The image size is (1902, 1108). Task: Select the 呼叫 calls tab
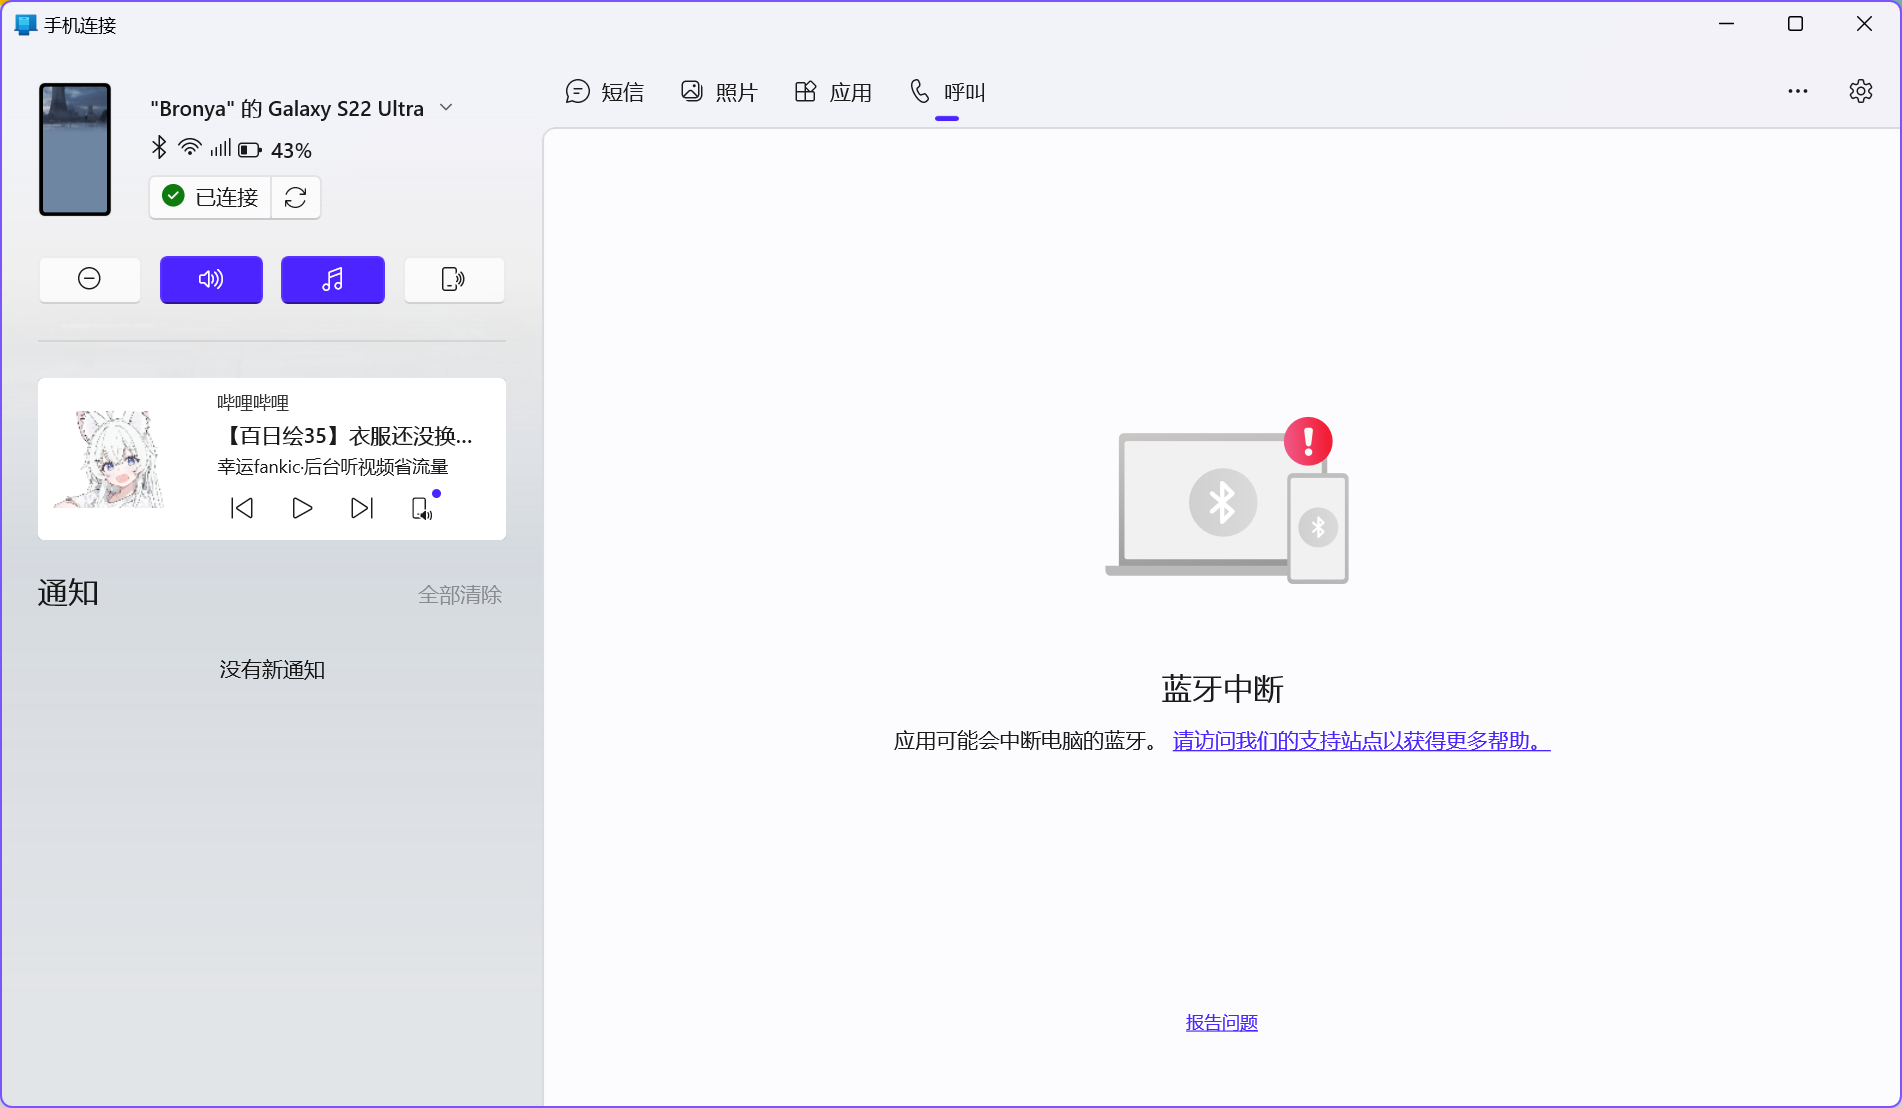pyautogui.click(x=947, y=92)
